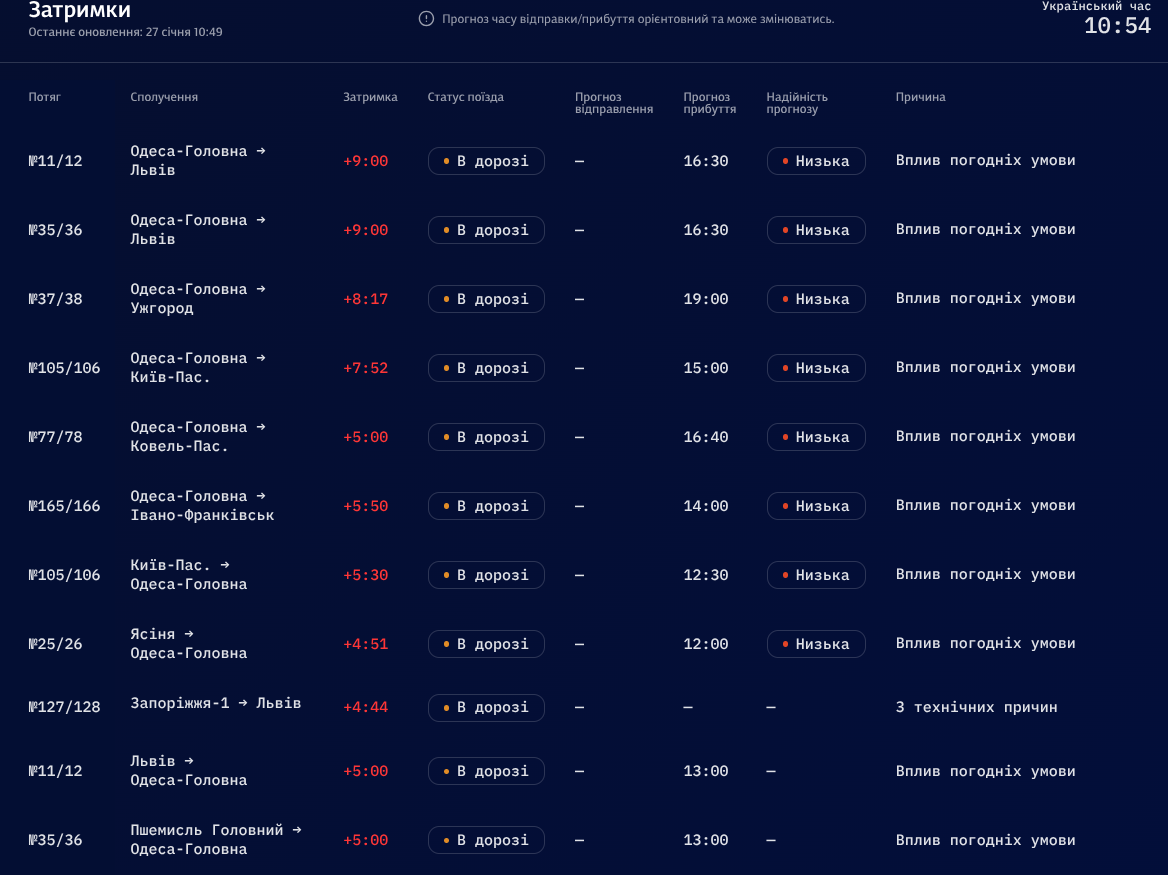Click the 'В дорозі' status for train №25/26
1168x875 pixels.
click(486, 644)
